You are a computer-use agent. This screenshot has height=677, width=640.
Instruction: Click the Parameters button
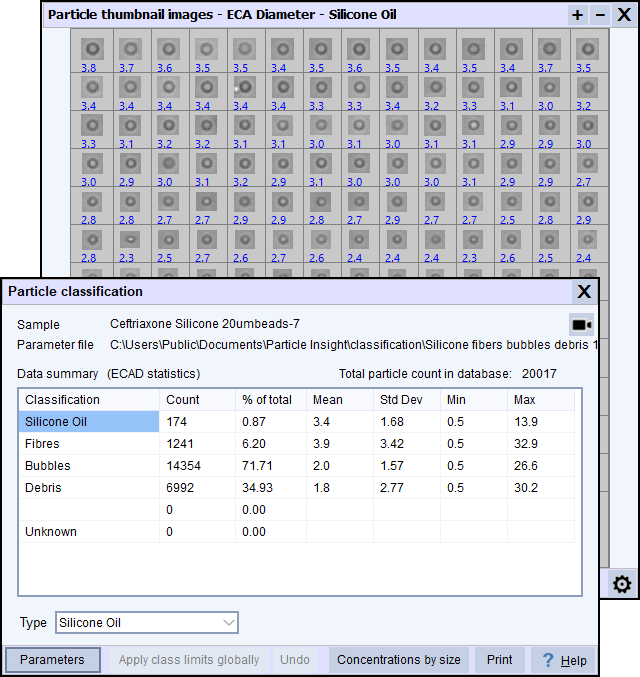(52, 660)
